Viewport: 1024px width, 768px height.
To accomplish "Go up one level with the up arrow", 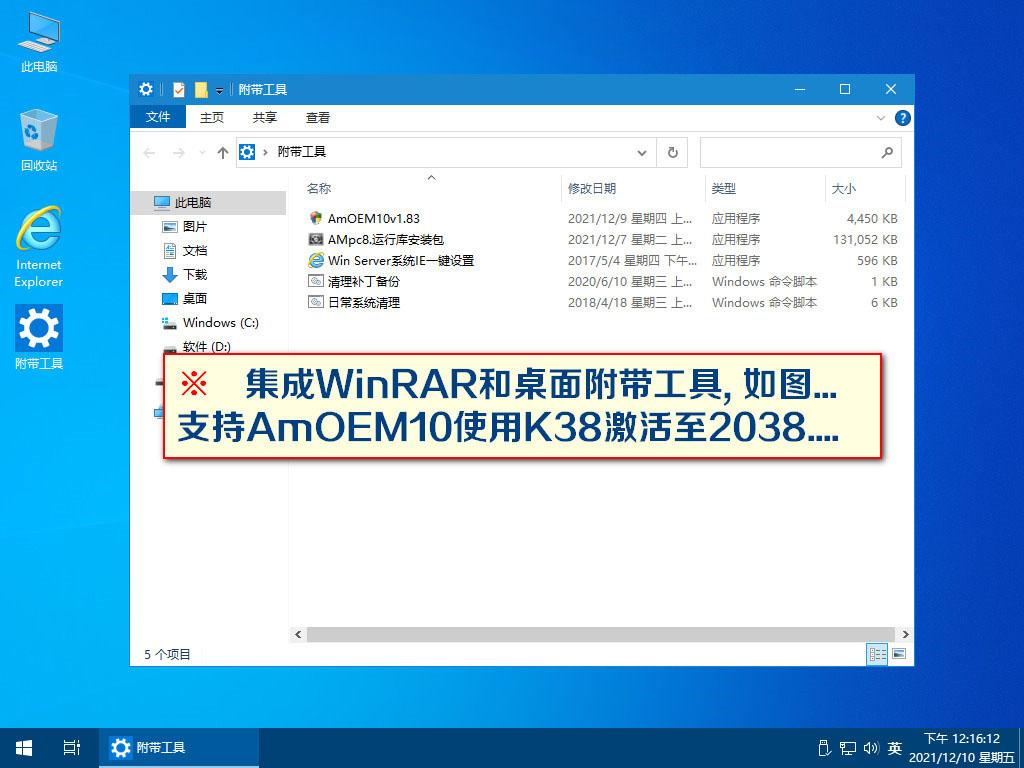I will click(223, 153).
